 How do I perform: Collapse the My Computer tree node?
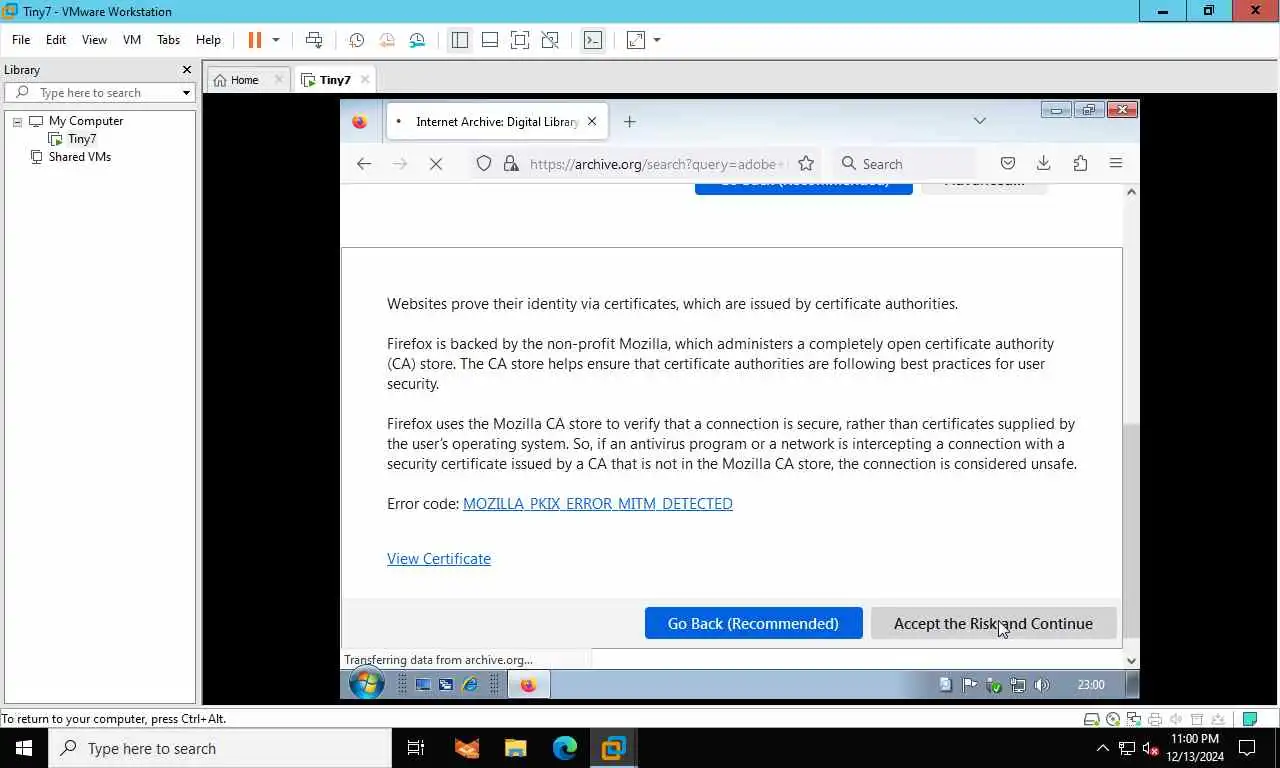[x=17, y=121]
